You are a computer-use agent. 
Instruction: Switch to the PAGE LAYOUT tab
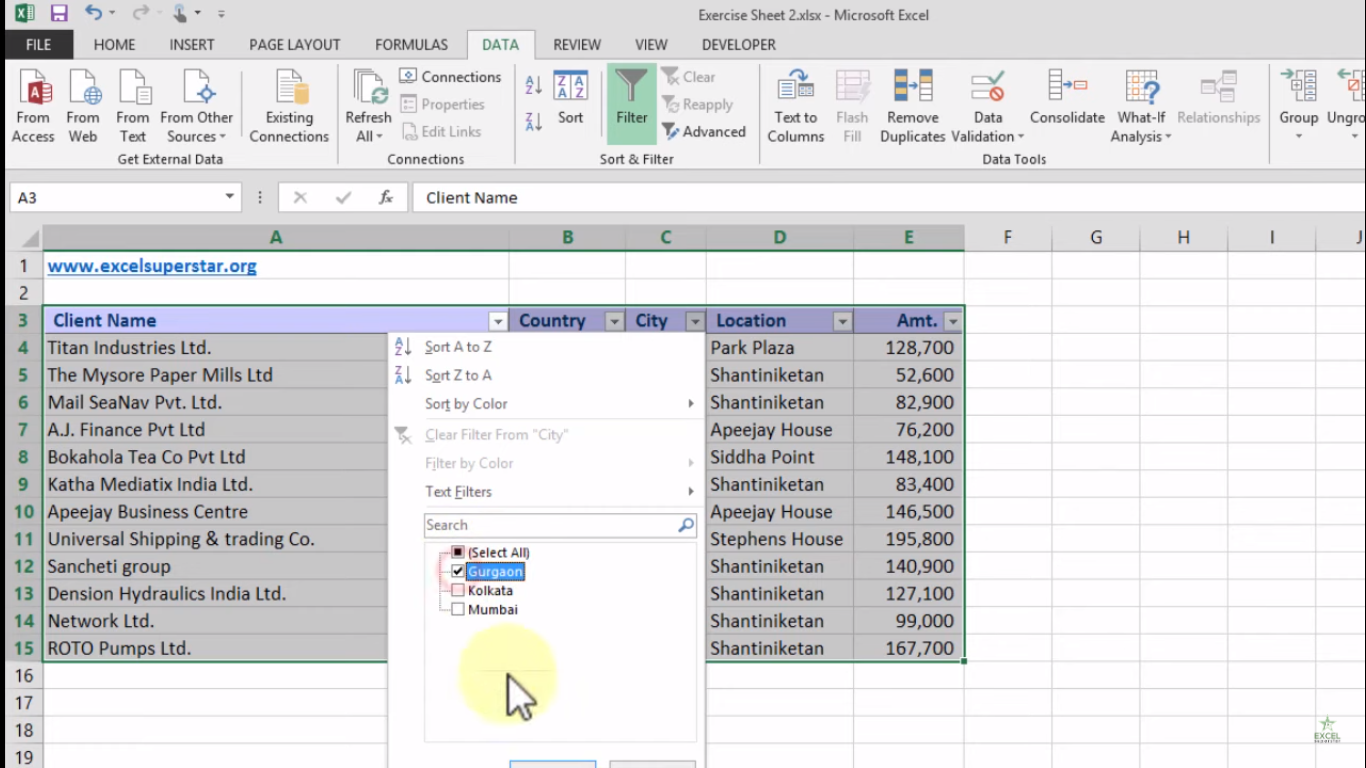pos(295,44)
